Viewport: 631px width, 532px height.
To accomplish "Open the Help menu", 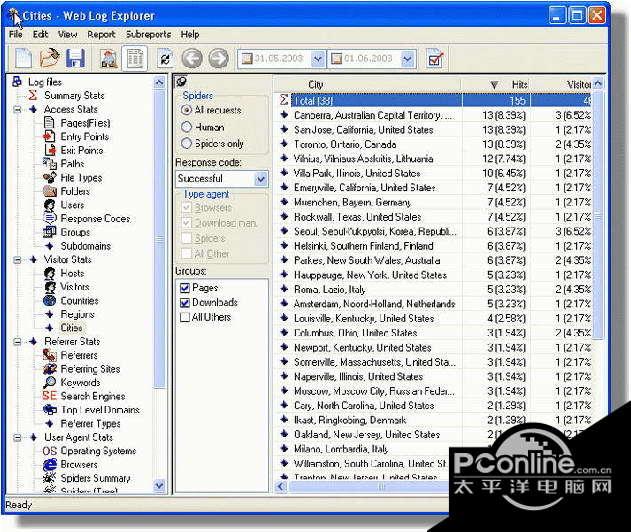I will point(190,34).
